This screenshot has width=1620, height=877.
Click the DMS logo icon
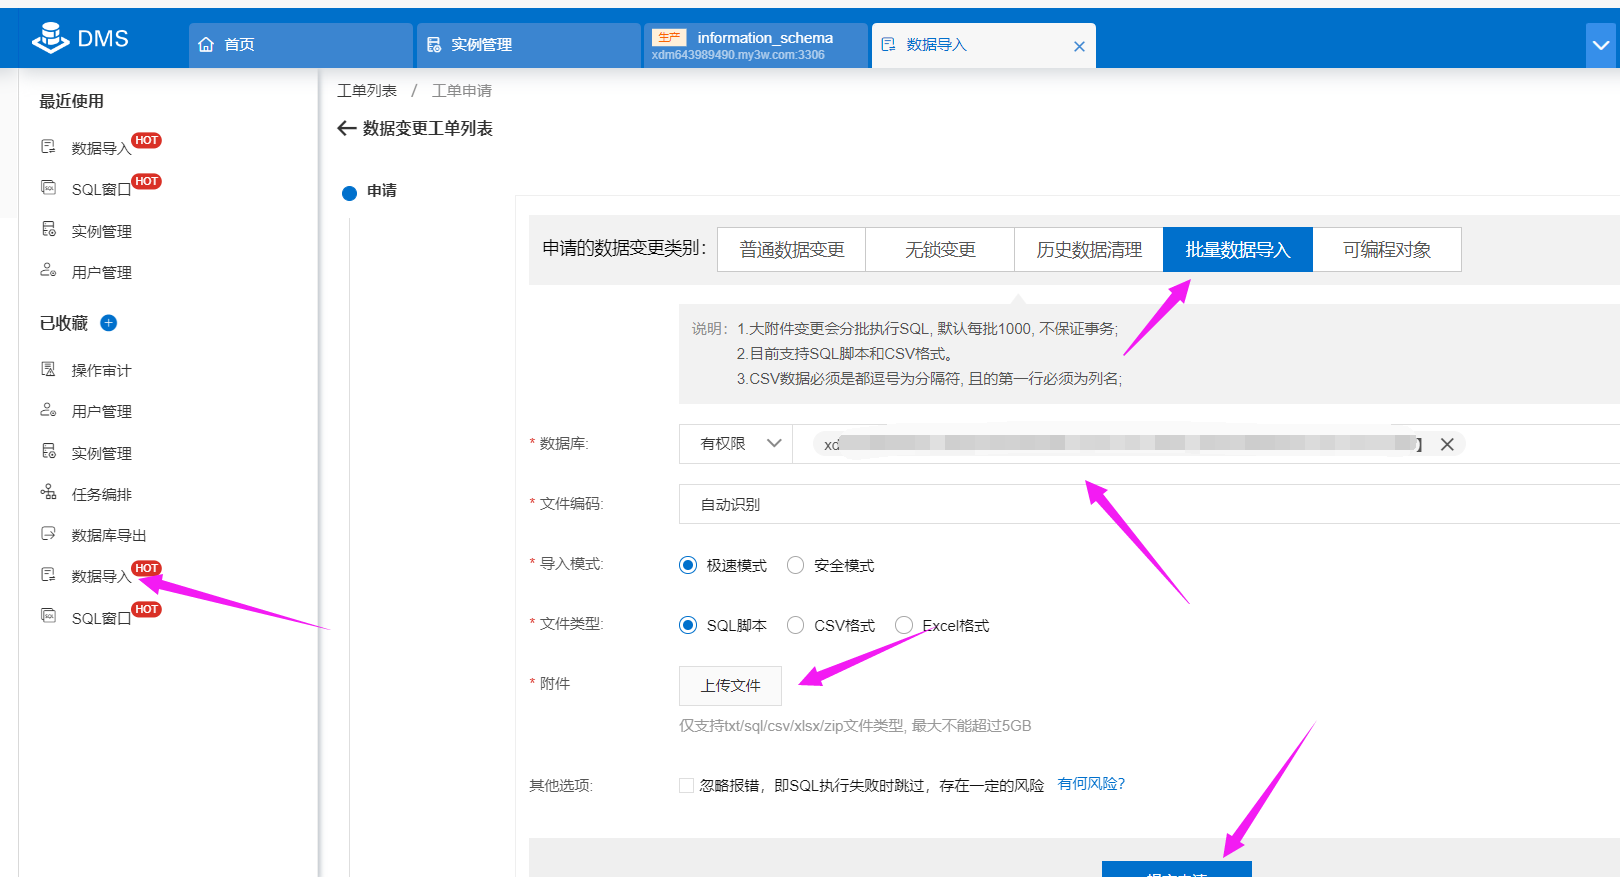point(50,38)
